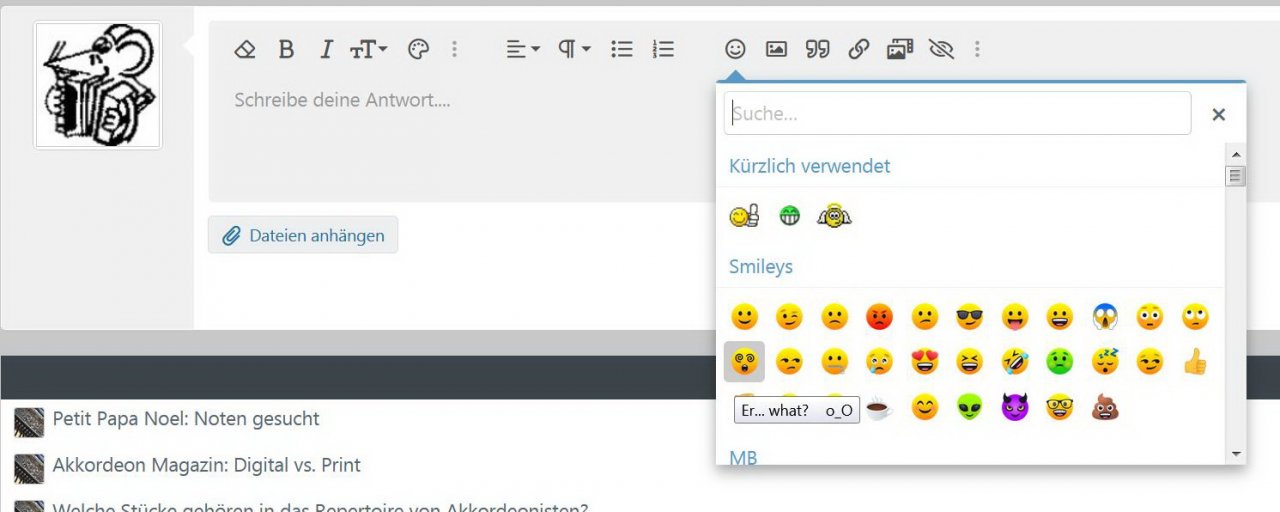Pick the recently used green grin smiley
This screenshot has width=1280, height=512.
tap(790, 216)
